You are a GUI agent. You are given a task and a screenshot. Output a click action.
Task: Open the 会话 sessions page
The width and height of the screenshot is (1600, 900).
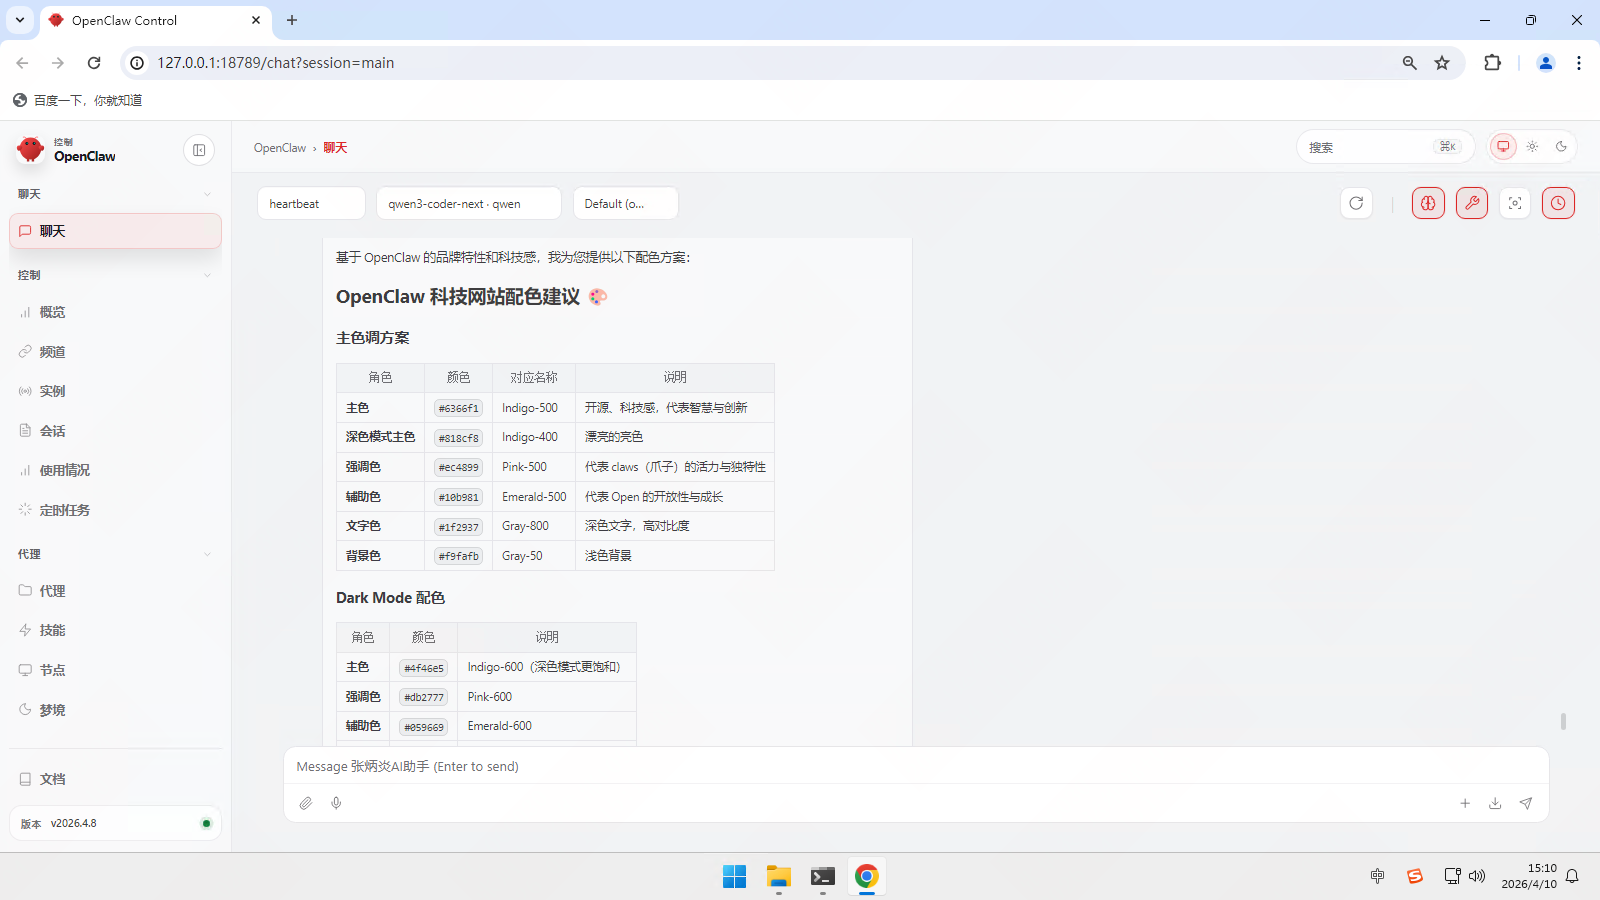[115, 431]
